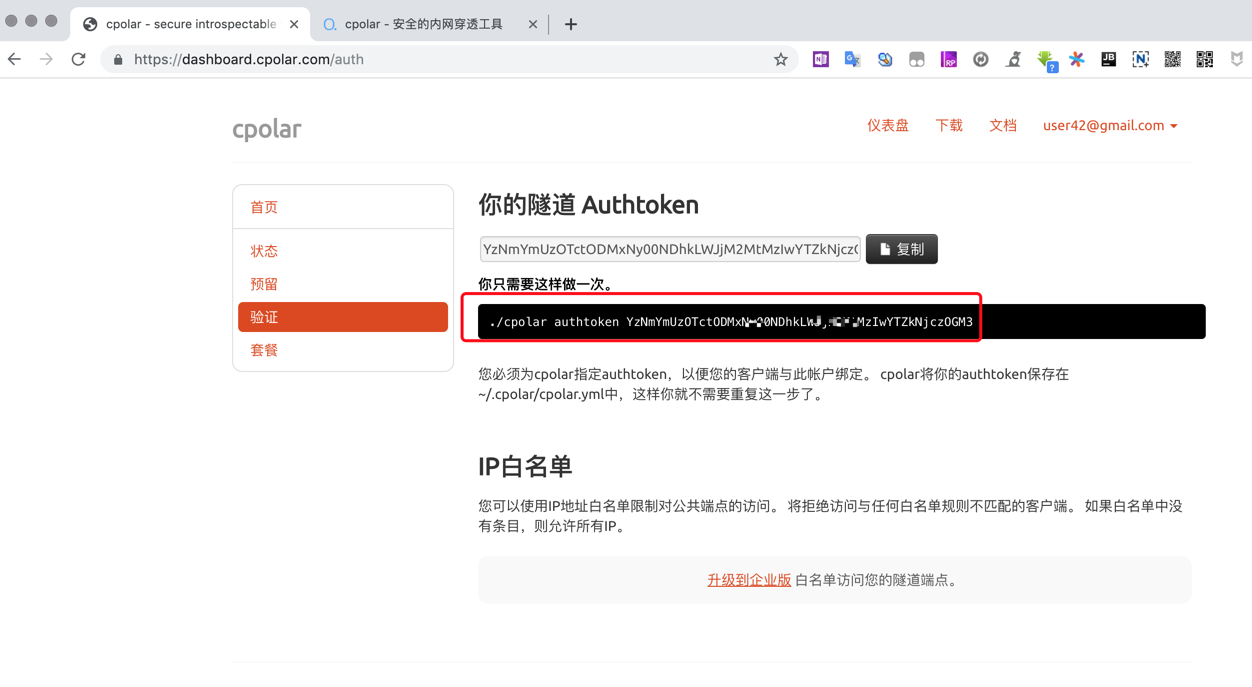
Task: Click the 升级到企业版 link
Action: [x=749, y=580]
